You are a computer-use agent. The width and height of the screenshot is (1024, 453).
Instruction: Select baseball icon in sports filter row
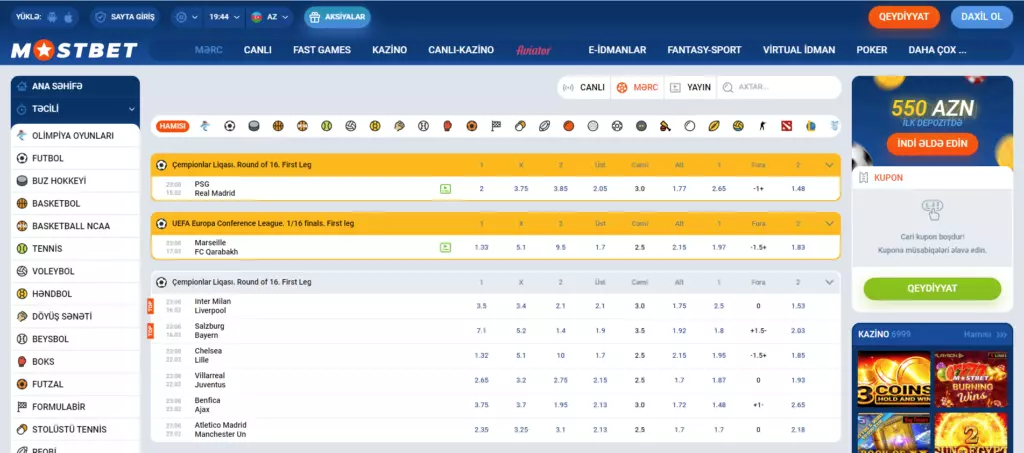coord(423,126)
